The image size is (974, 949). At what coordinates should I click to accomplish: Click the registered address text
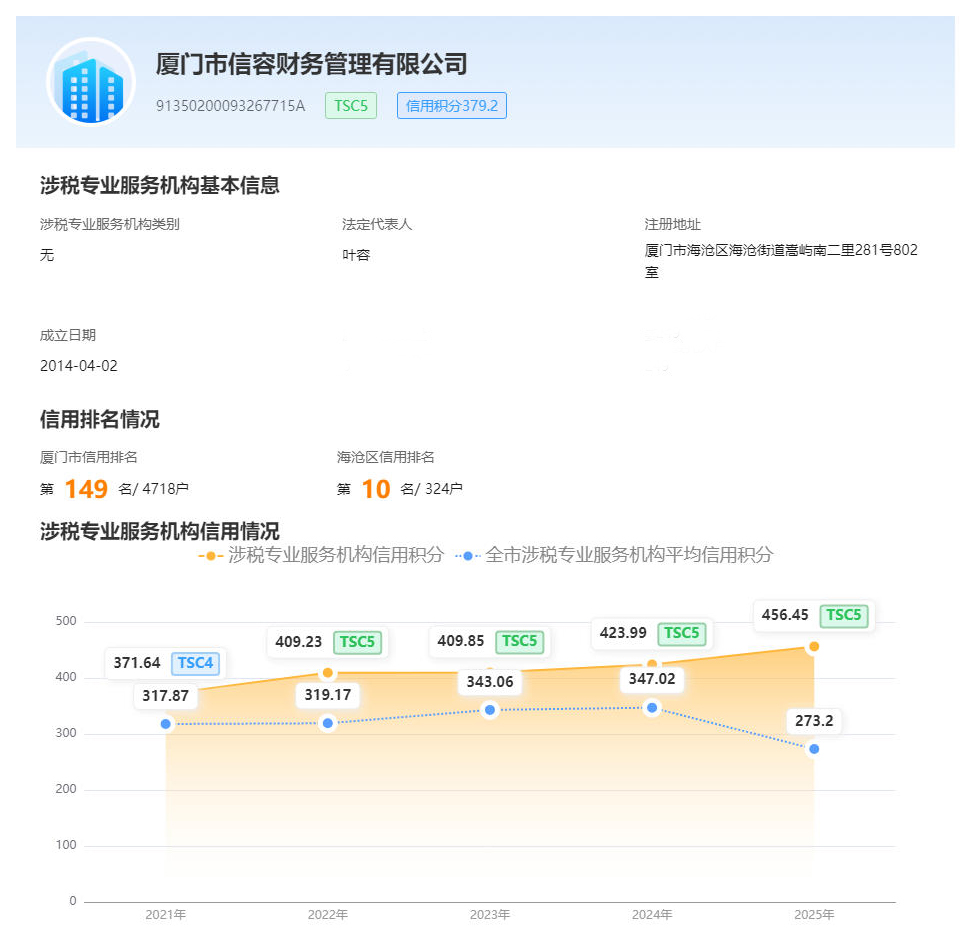(x=781, y=261)
